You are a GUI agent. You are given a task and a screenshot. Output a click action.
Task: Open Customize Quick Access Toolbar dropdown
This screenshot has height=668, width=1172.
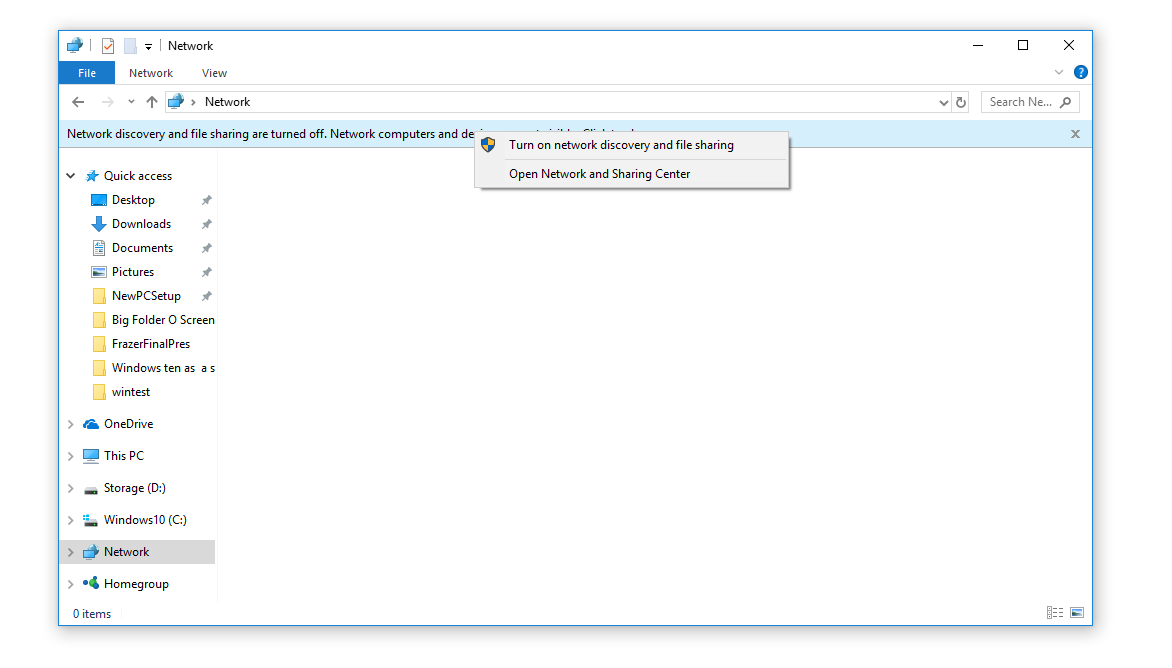(148, 46)
